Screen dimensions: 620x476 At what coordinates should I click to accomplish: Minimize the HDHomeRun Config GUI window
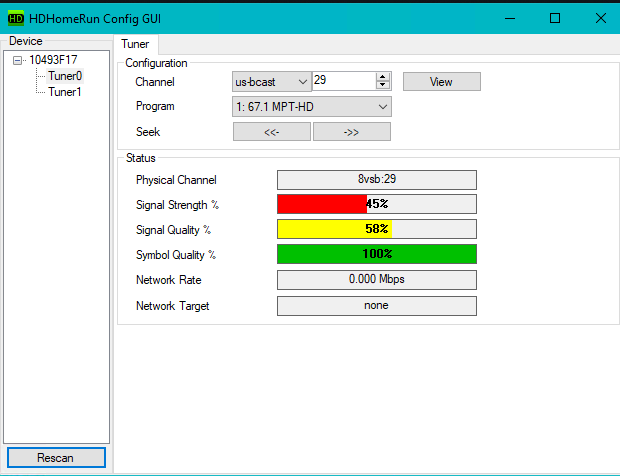click(x=510, y=19)
